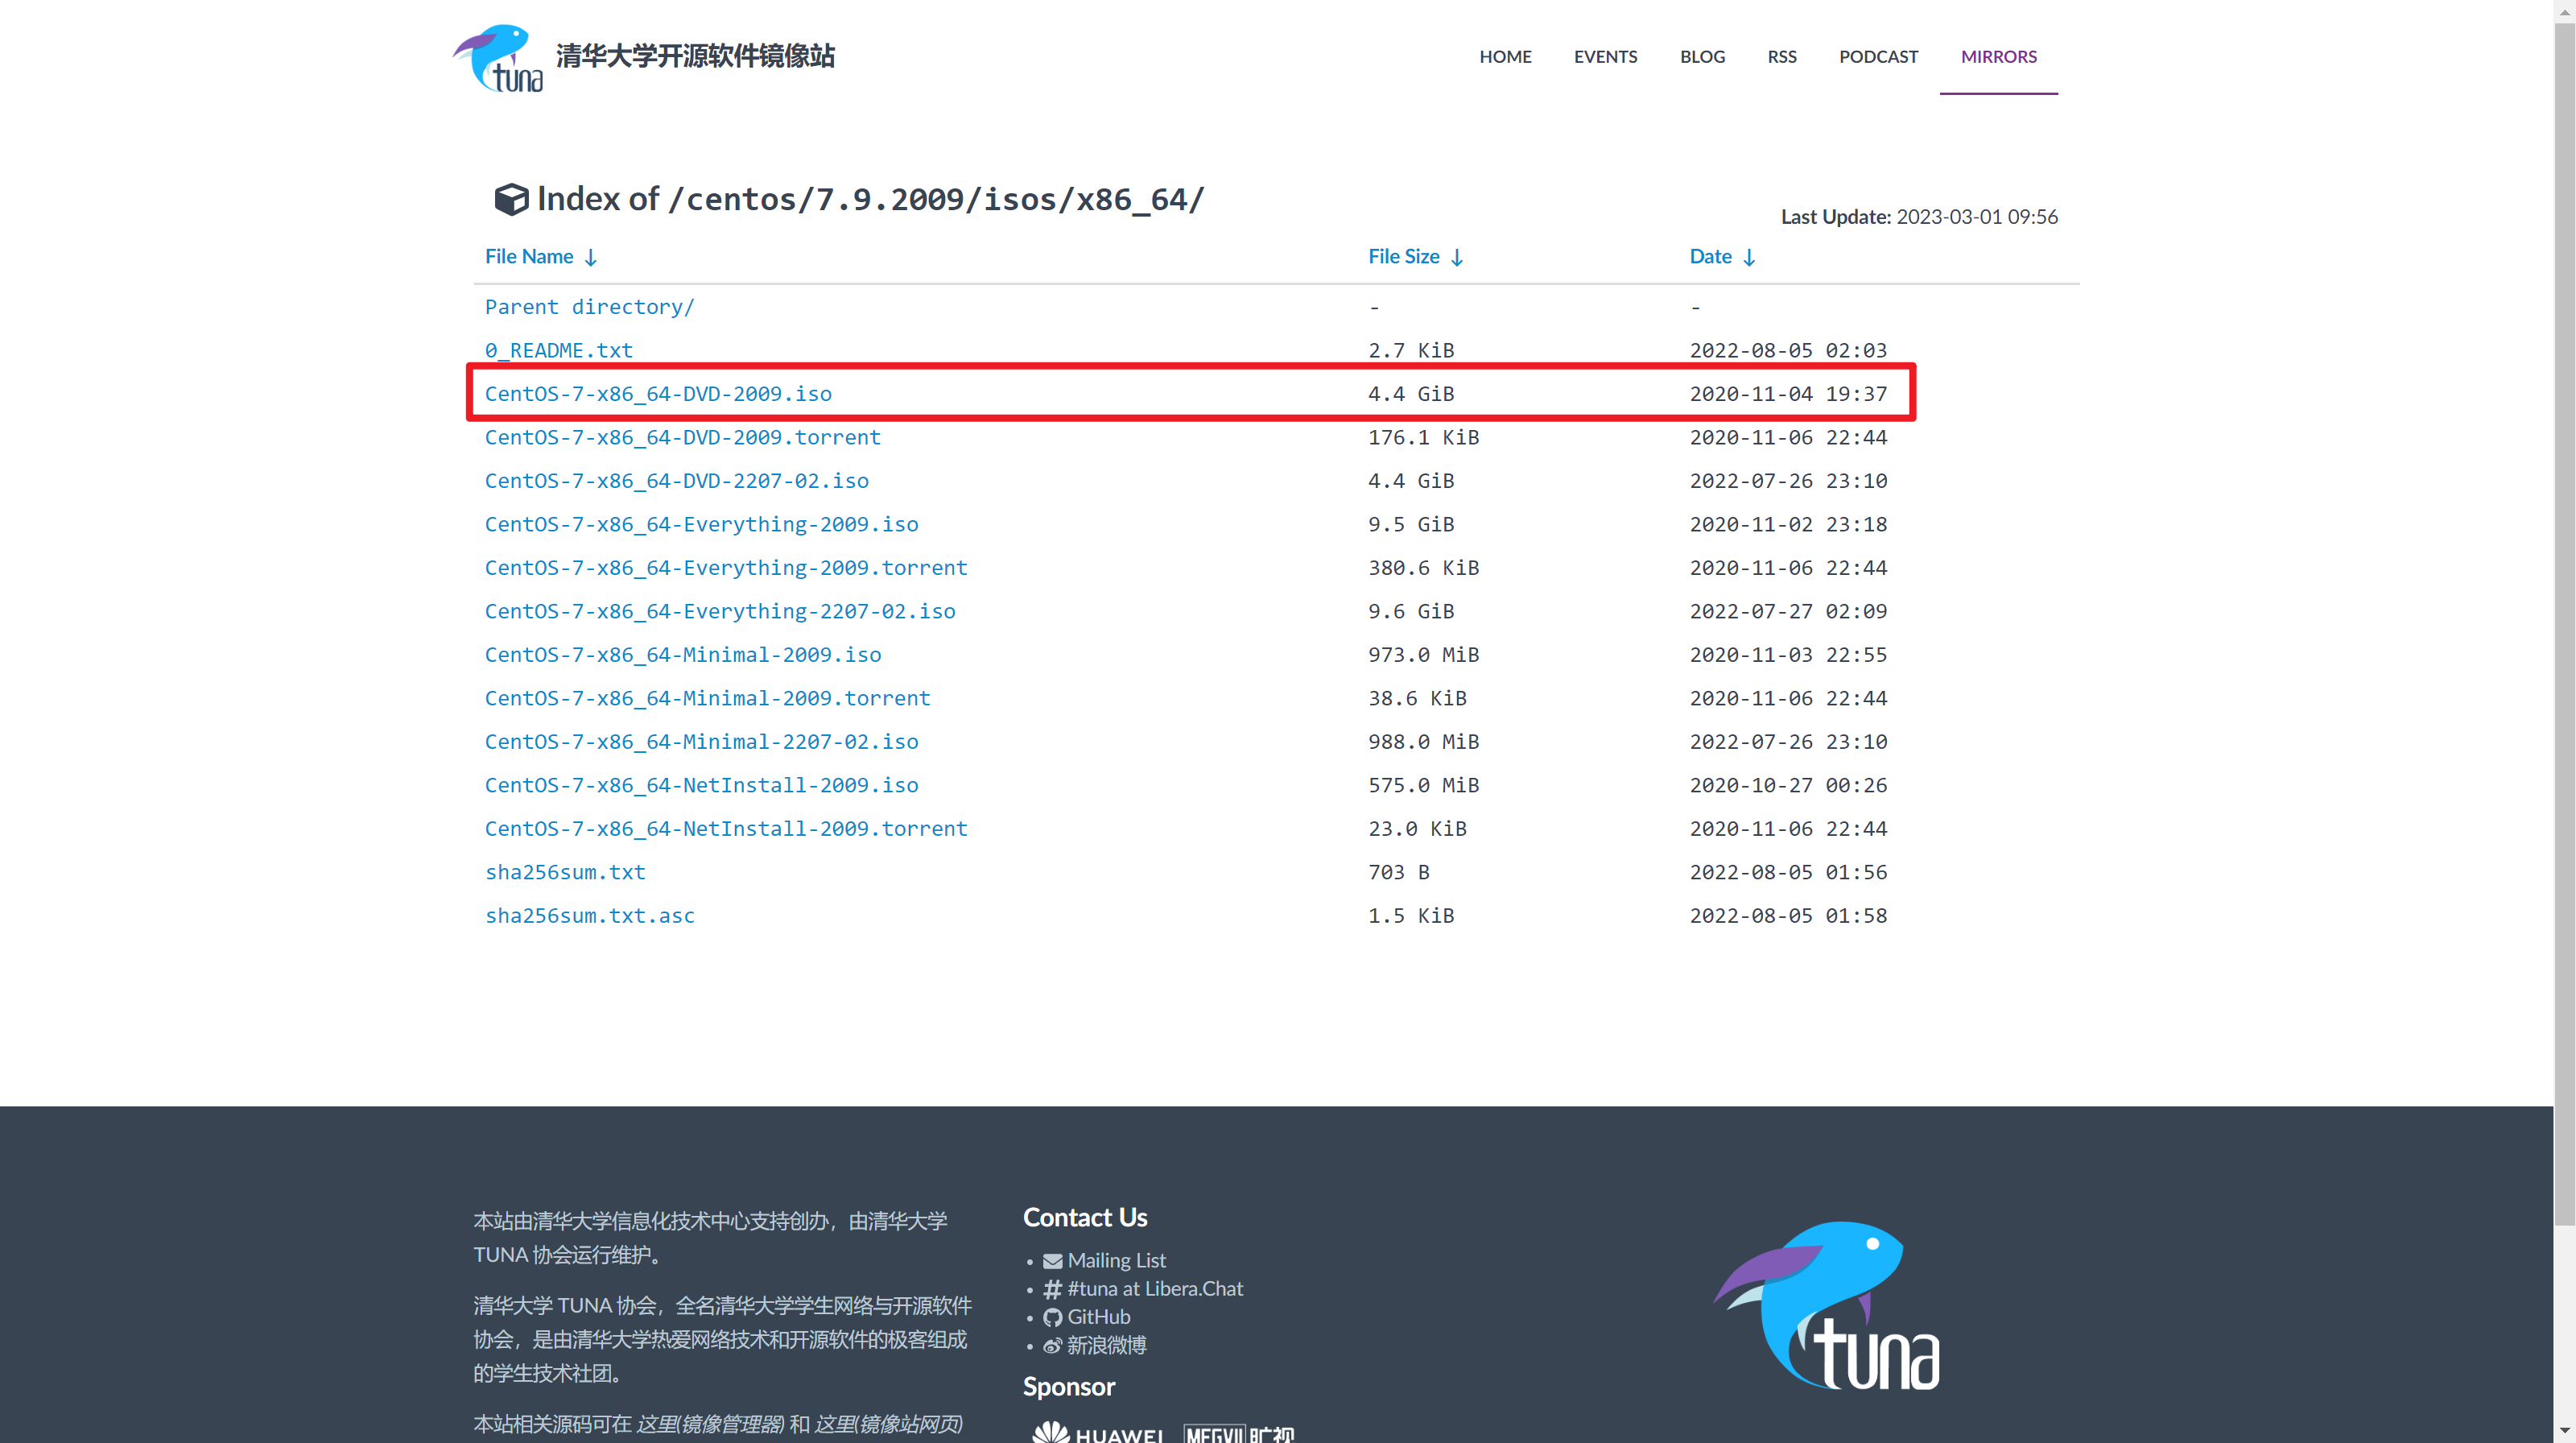Click the GitHub icon under Contact Us
Screen dimensions: 2576x1443
pos(1052,1317)
